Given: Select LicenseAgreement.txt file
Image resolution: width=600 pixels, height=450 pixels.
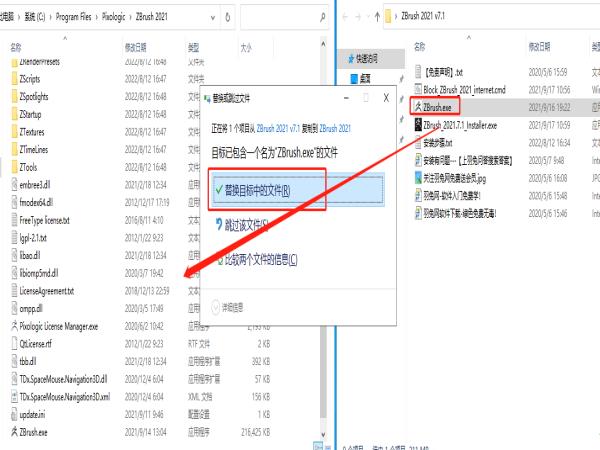Looking at the screenshot, I should pos(46,291).
